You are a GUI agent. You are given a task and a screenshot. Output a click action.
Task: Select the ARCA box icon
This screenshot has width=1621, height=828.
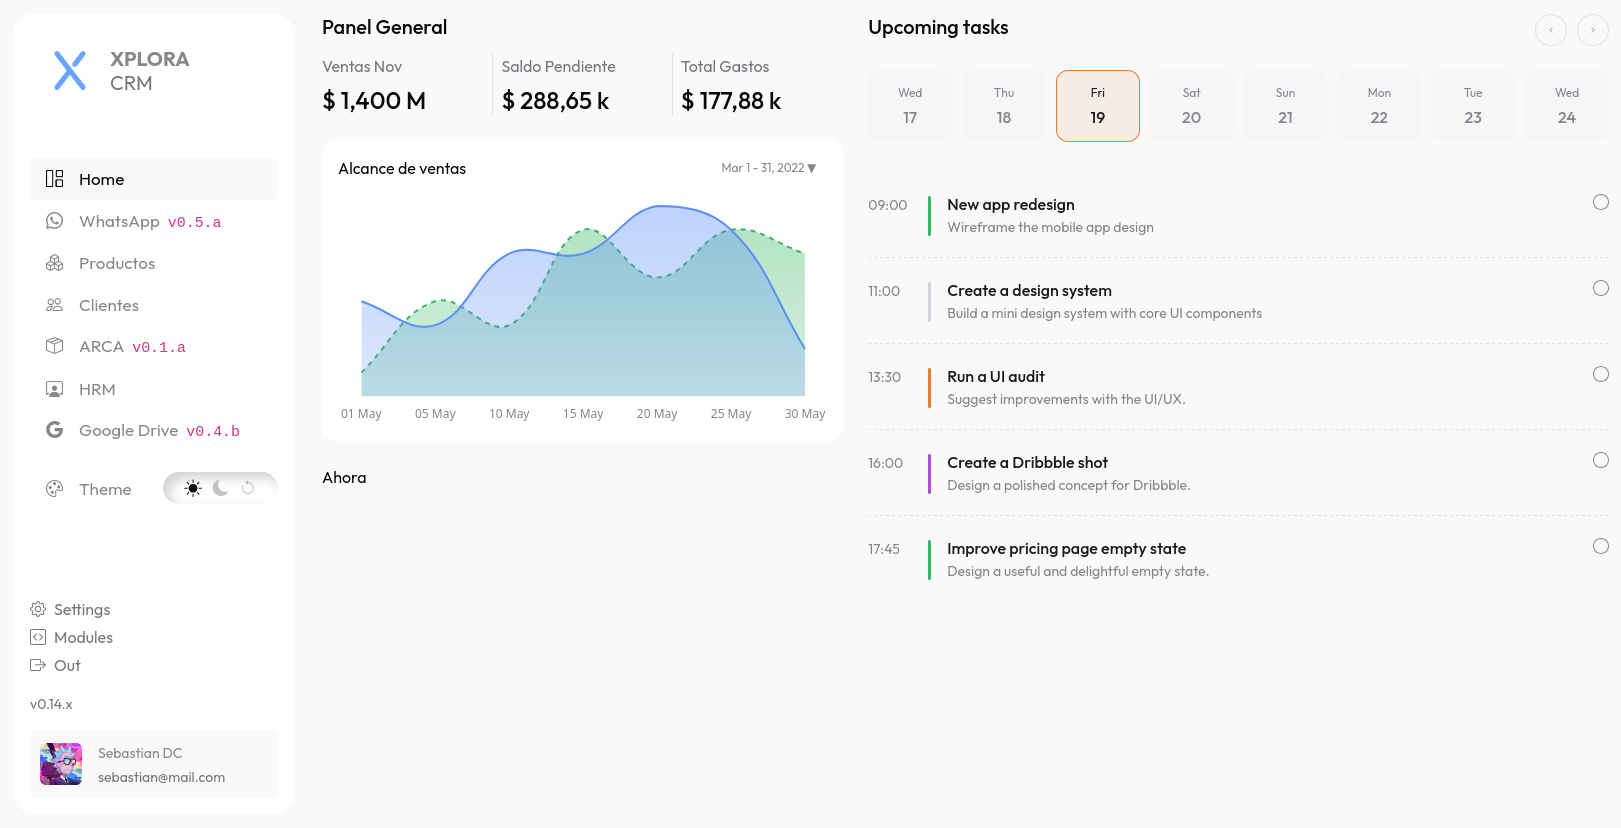pyautogui.click(x=54, y=346)
